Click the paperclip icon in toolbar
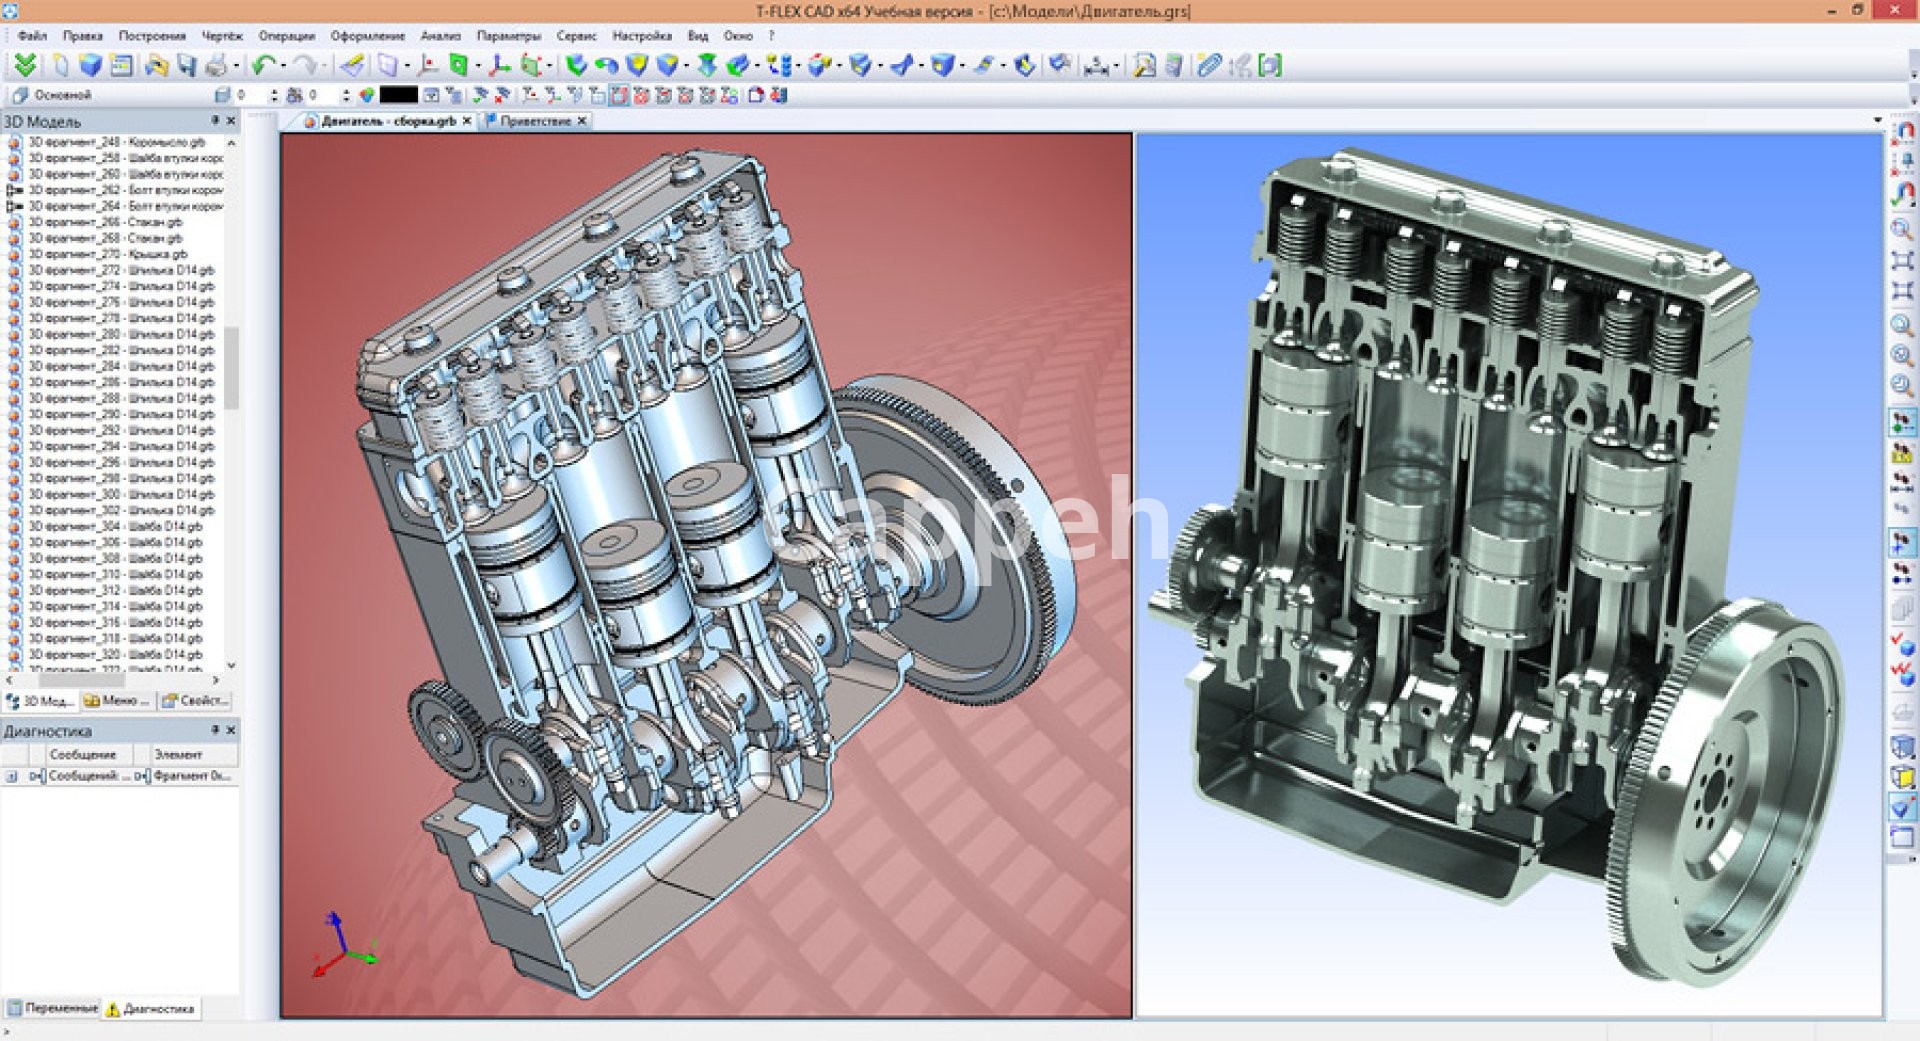The width and height of the screenshot is (1920, 1041). pos(1209,66)
